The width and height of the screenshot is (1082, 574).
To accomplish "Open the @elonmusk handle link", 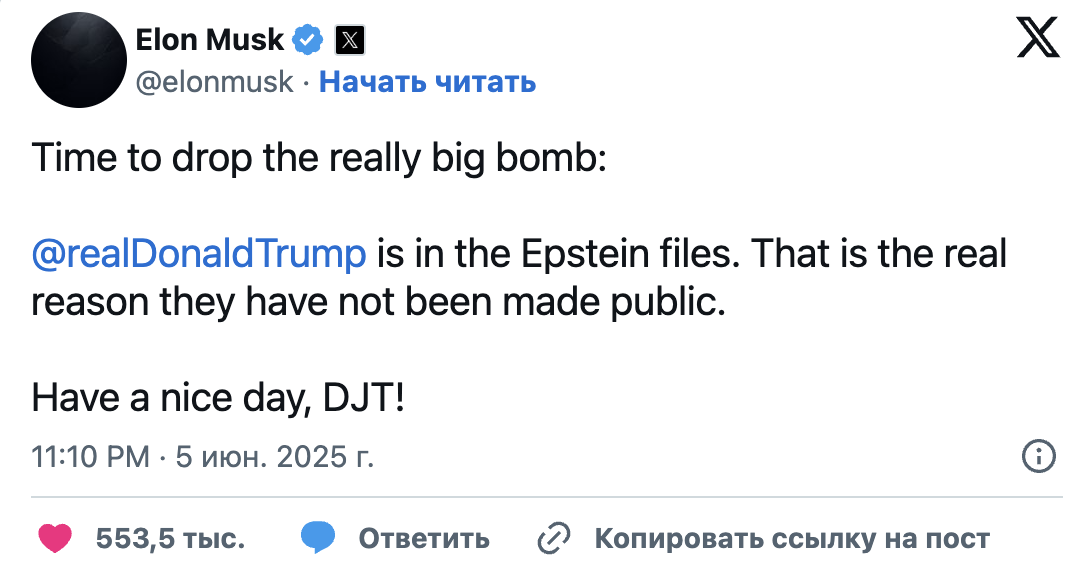I will click(x=214, y=82).
